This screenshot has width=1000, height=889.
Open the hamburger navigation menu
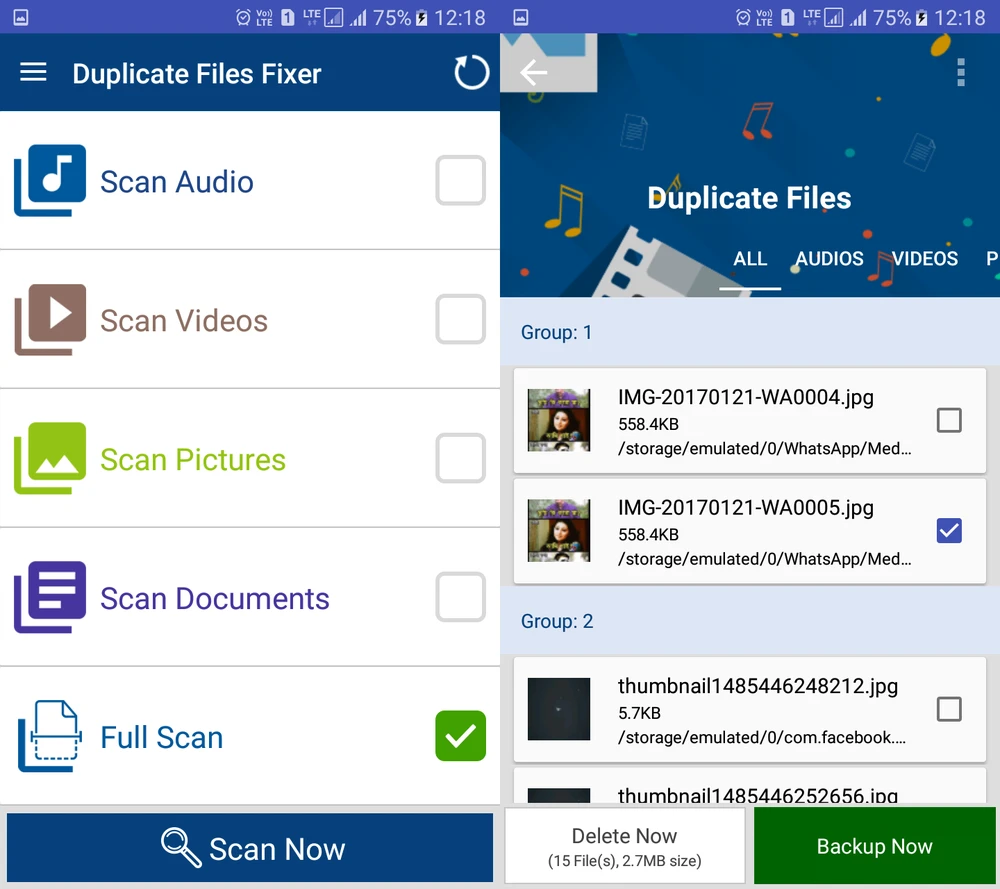click(x=34, y=73)
